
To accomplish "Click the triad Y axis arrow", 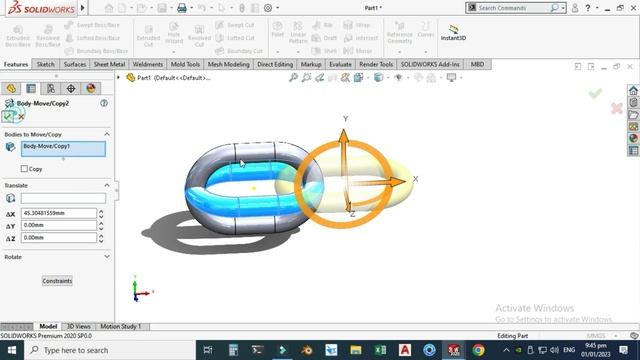I will [x=344, y=137].
